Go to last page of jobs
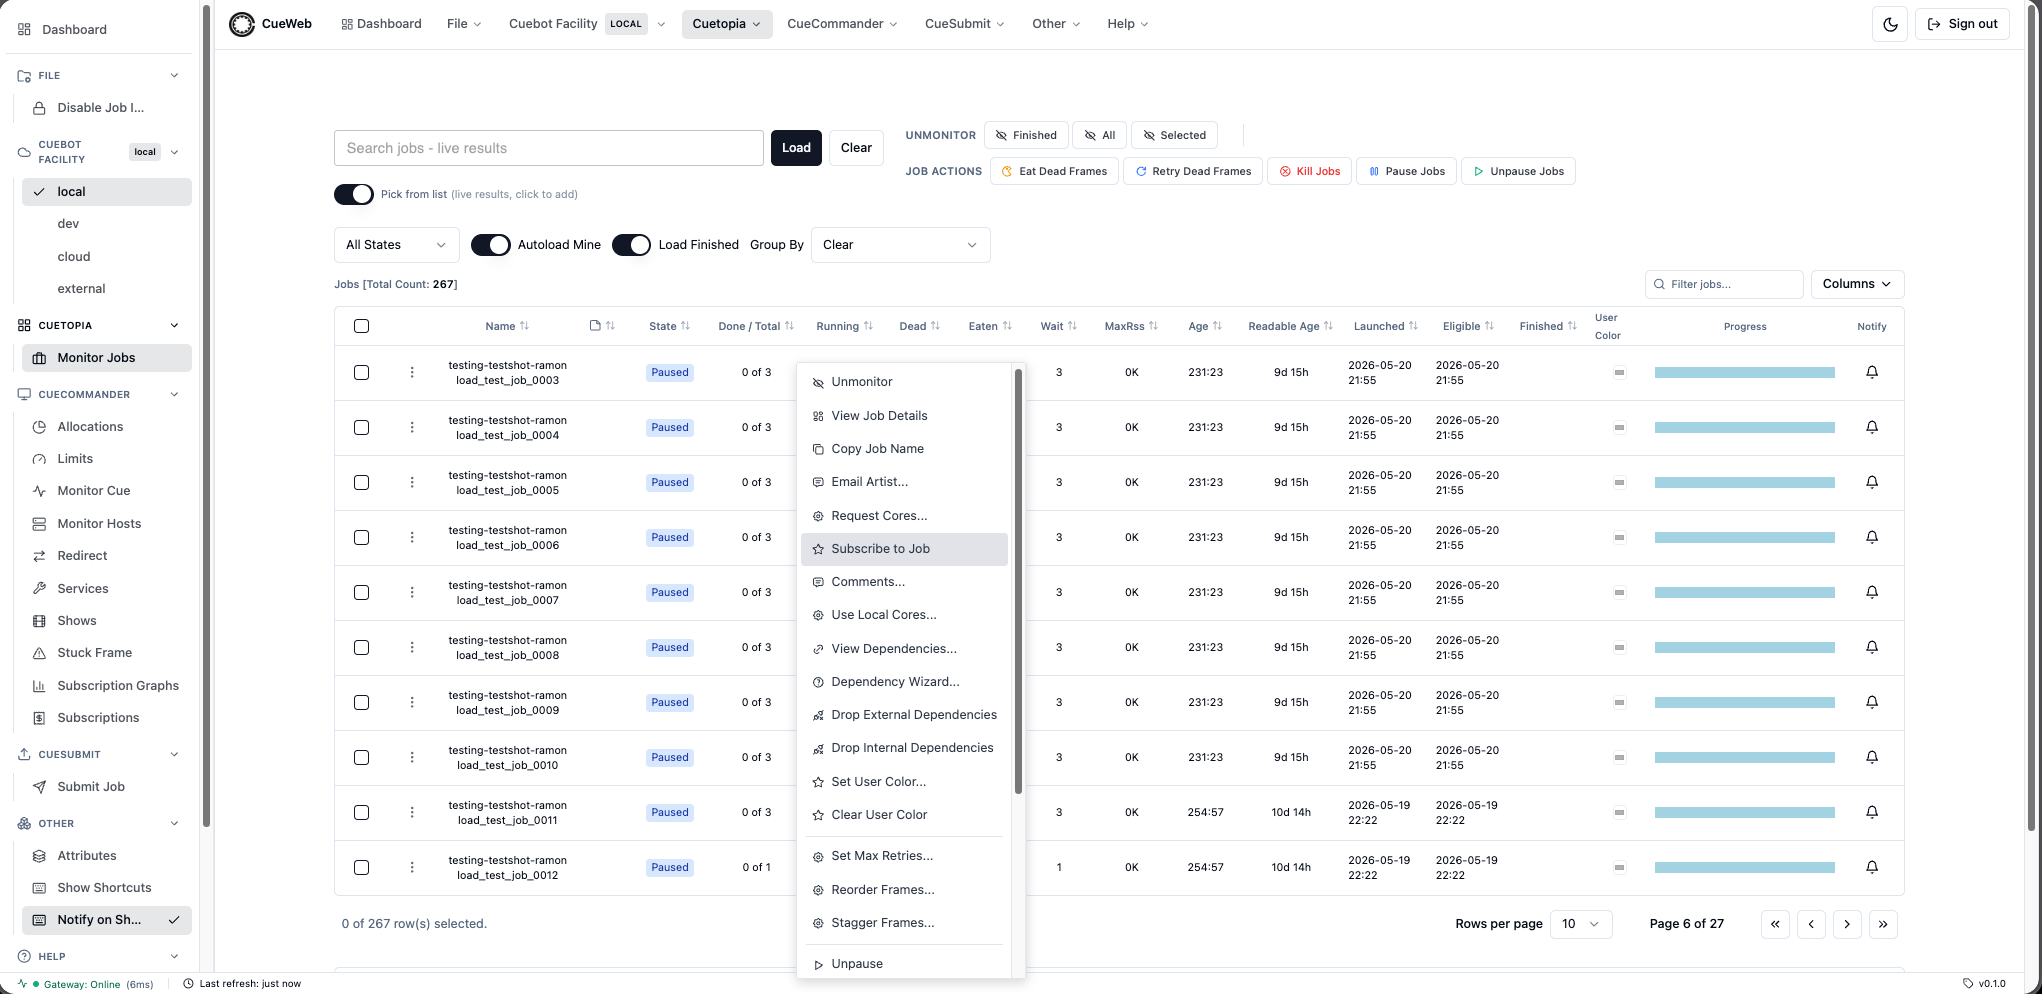The width and height of the screenshot is (2042, 994). (1883, 924)
